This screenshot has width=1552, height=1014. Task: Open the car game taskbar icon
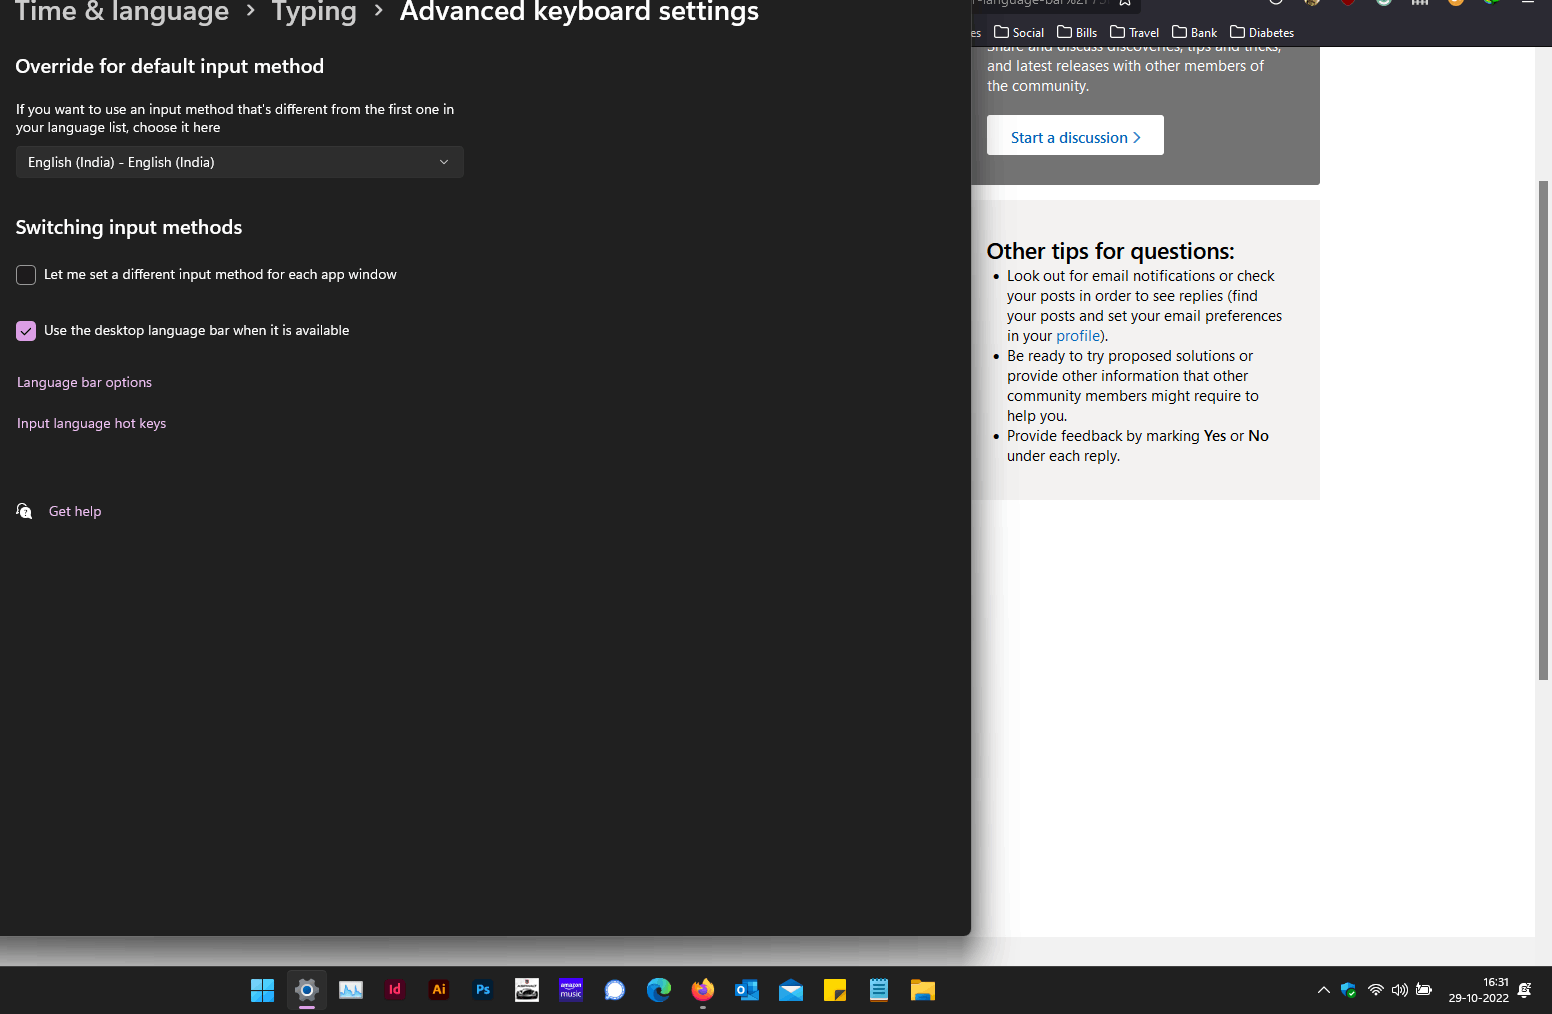click(x=527, y=990)
